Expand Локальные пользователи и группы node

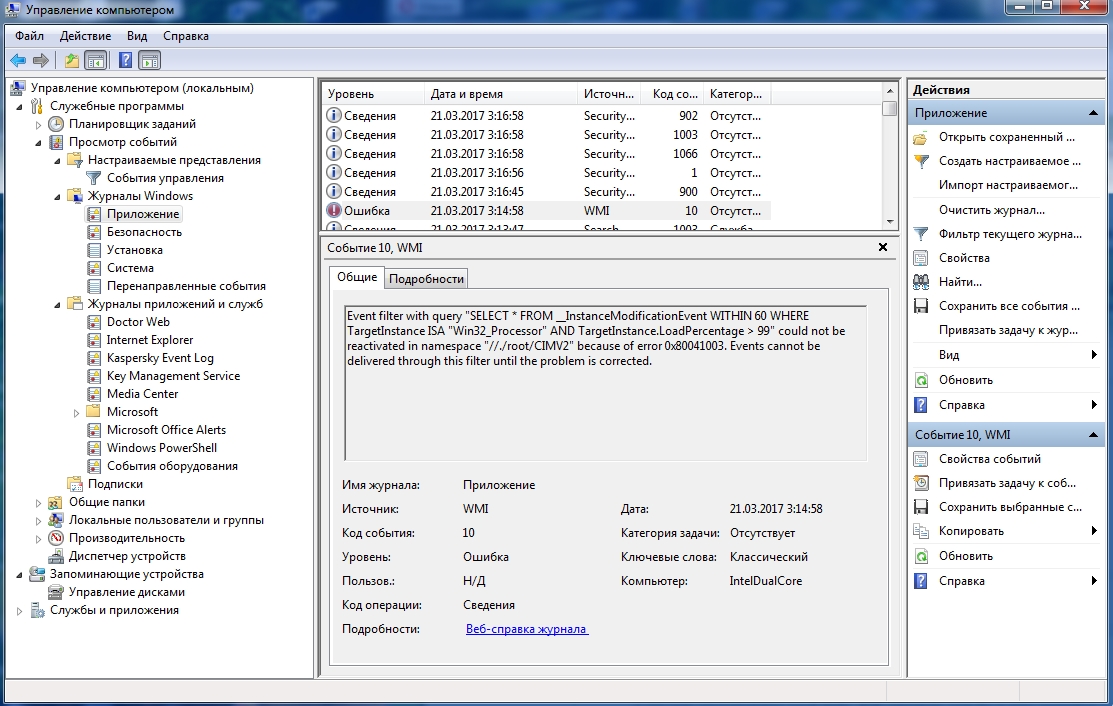(38, 520)
